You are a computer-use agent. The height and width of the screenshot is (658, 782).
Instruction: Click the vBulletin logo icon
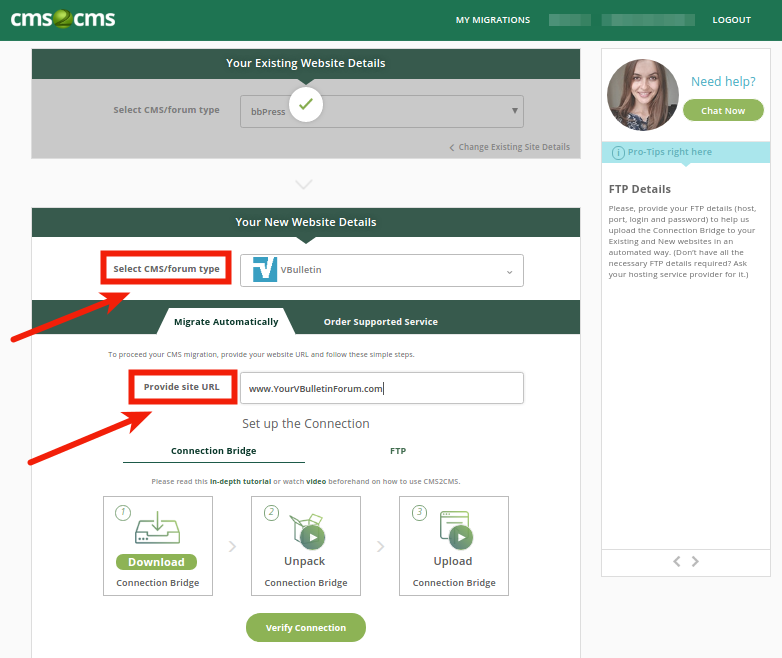point(265,269)
